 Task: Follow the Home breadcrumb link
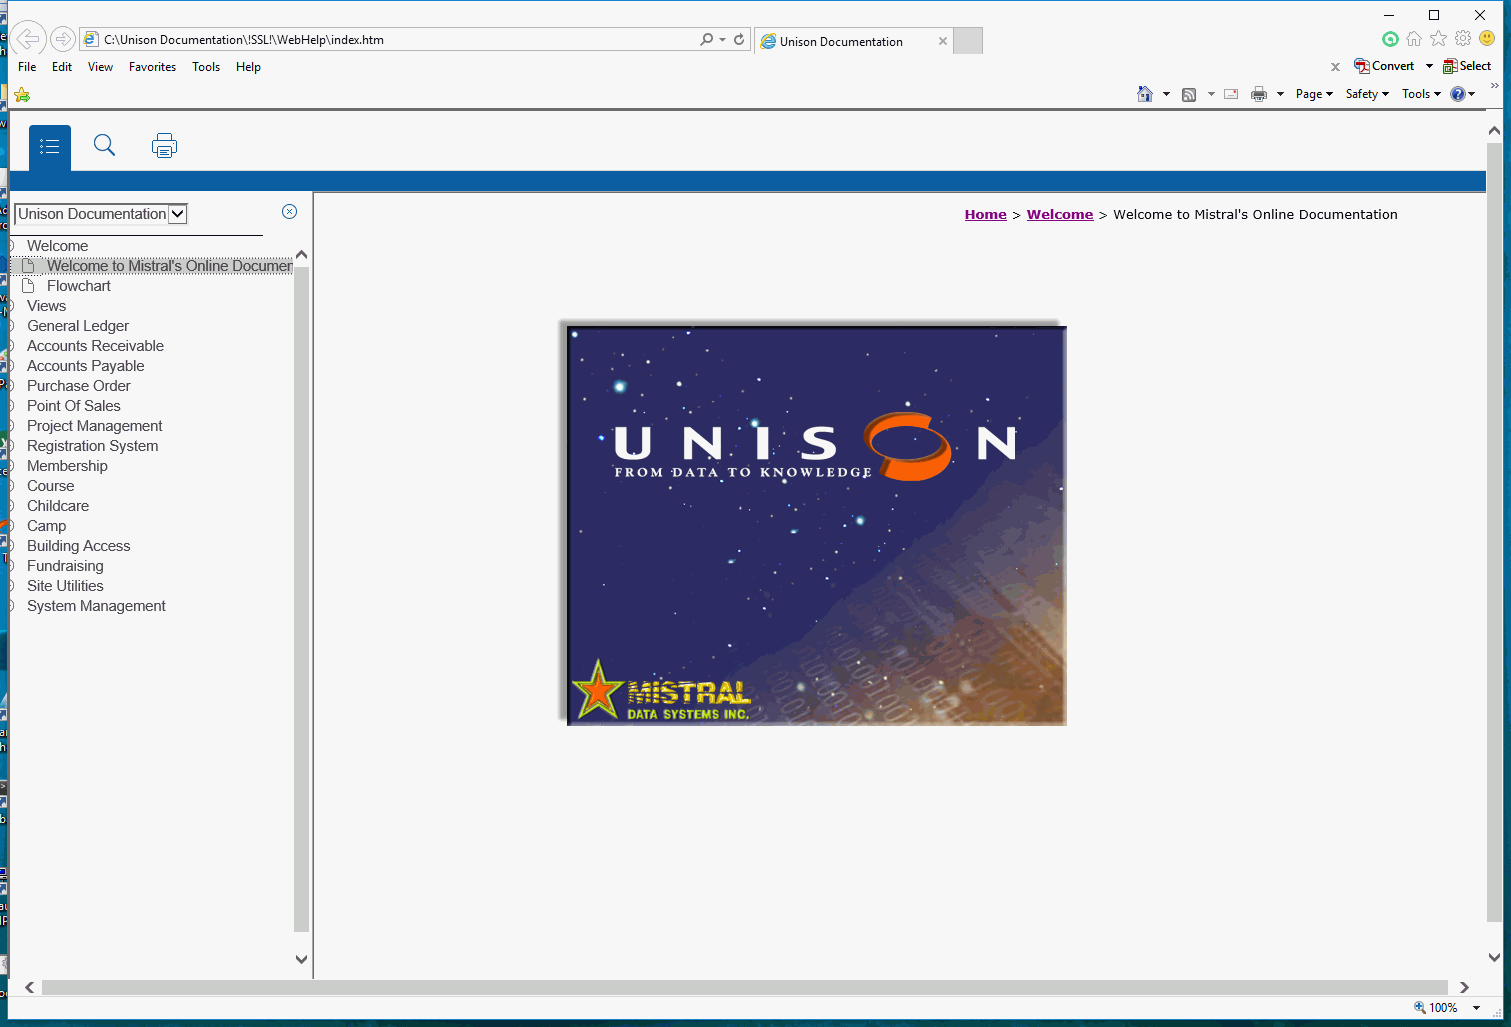click(985, 215)
